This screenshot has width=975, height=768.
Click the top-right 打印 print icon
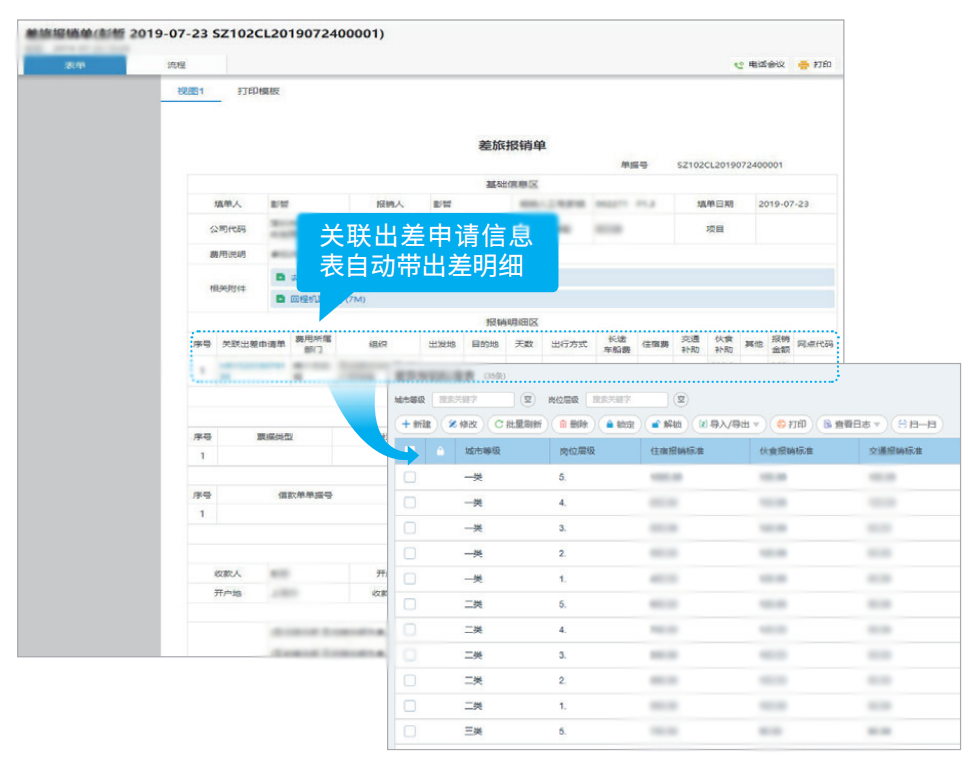815,65
